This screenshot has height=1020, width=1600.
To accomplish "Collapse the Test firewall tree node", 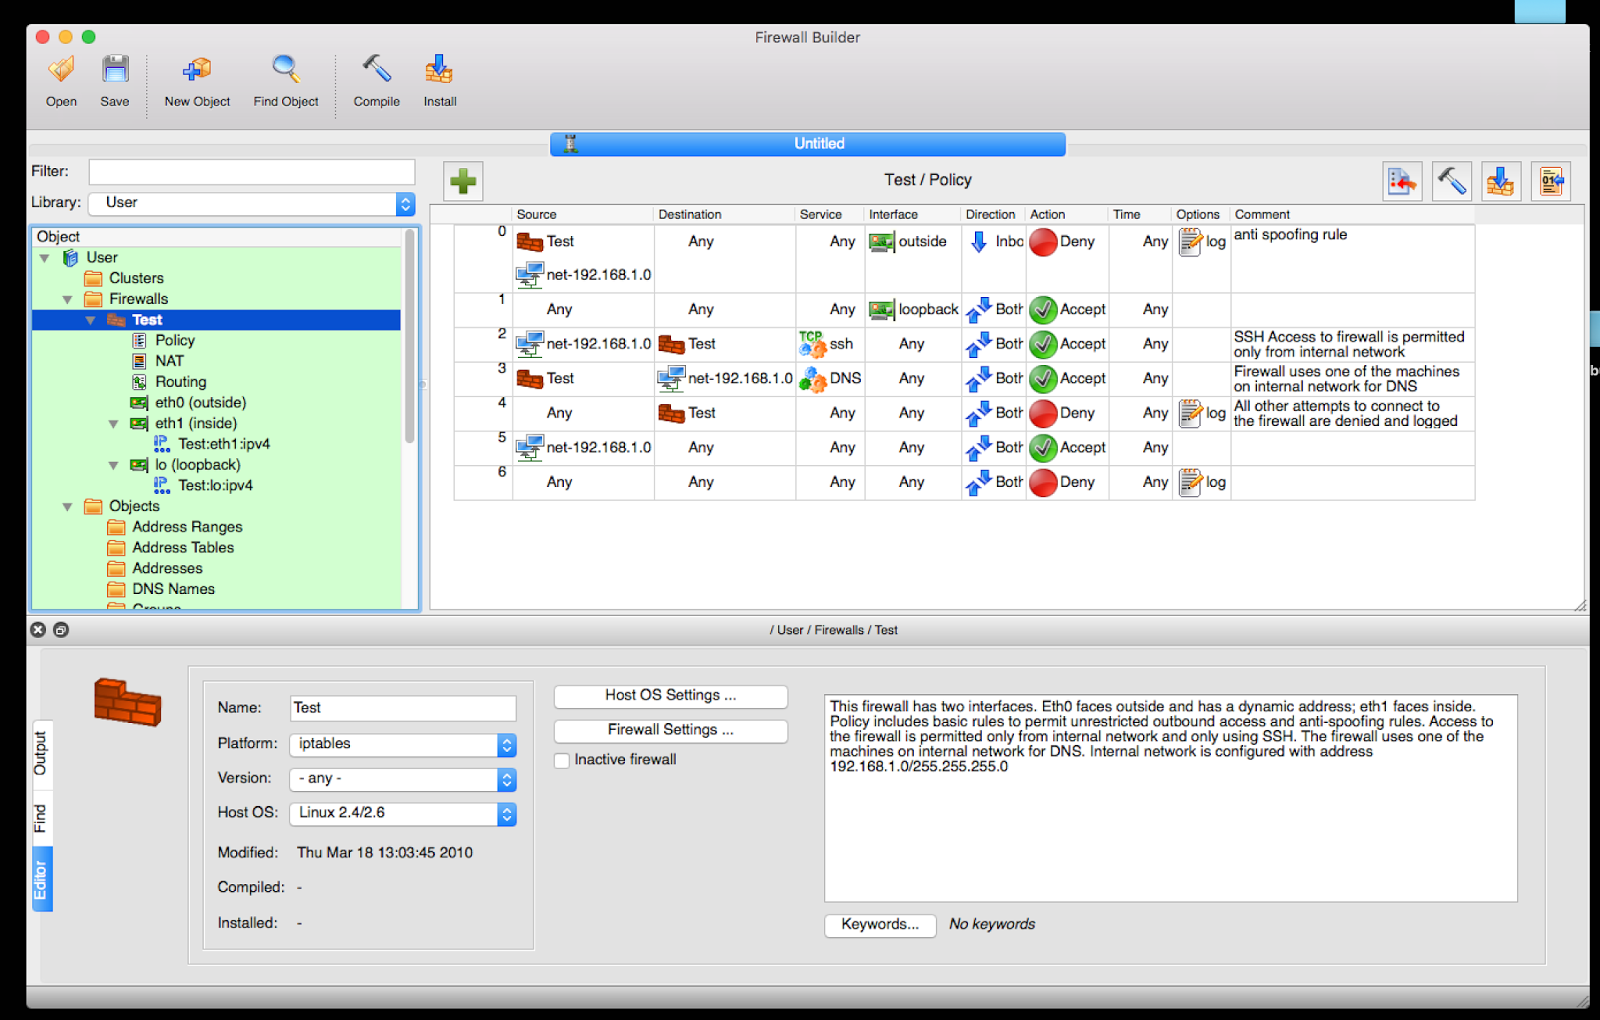I will coord(90,320).
